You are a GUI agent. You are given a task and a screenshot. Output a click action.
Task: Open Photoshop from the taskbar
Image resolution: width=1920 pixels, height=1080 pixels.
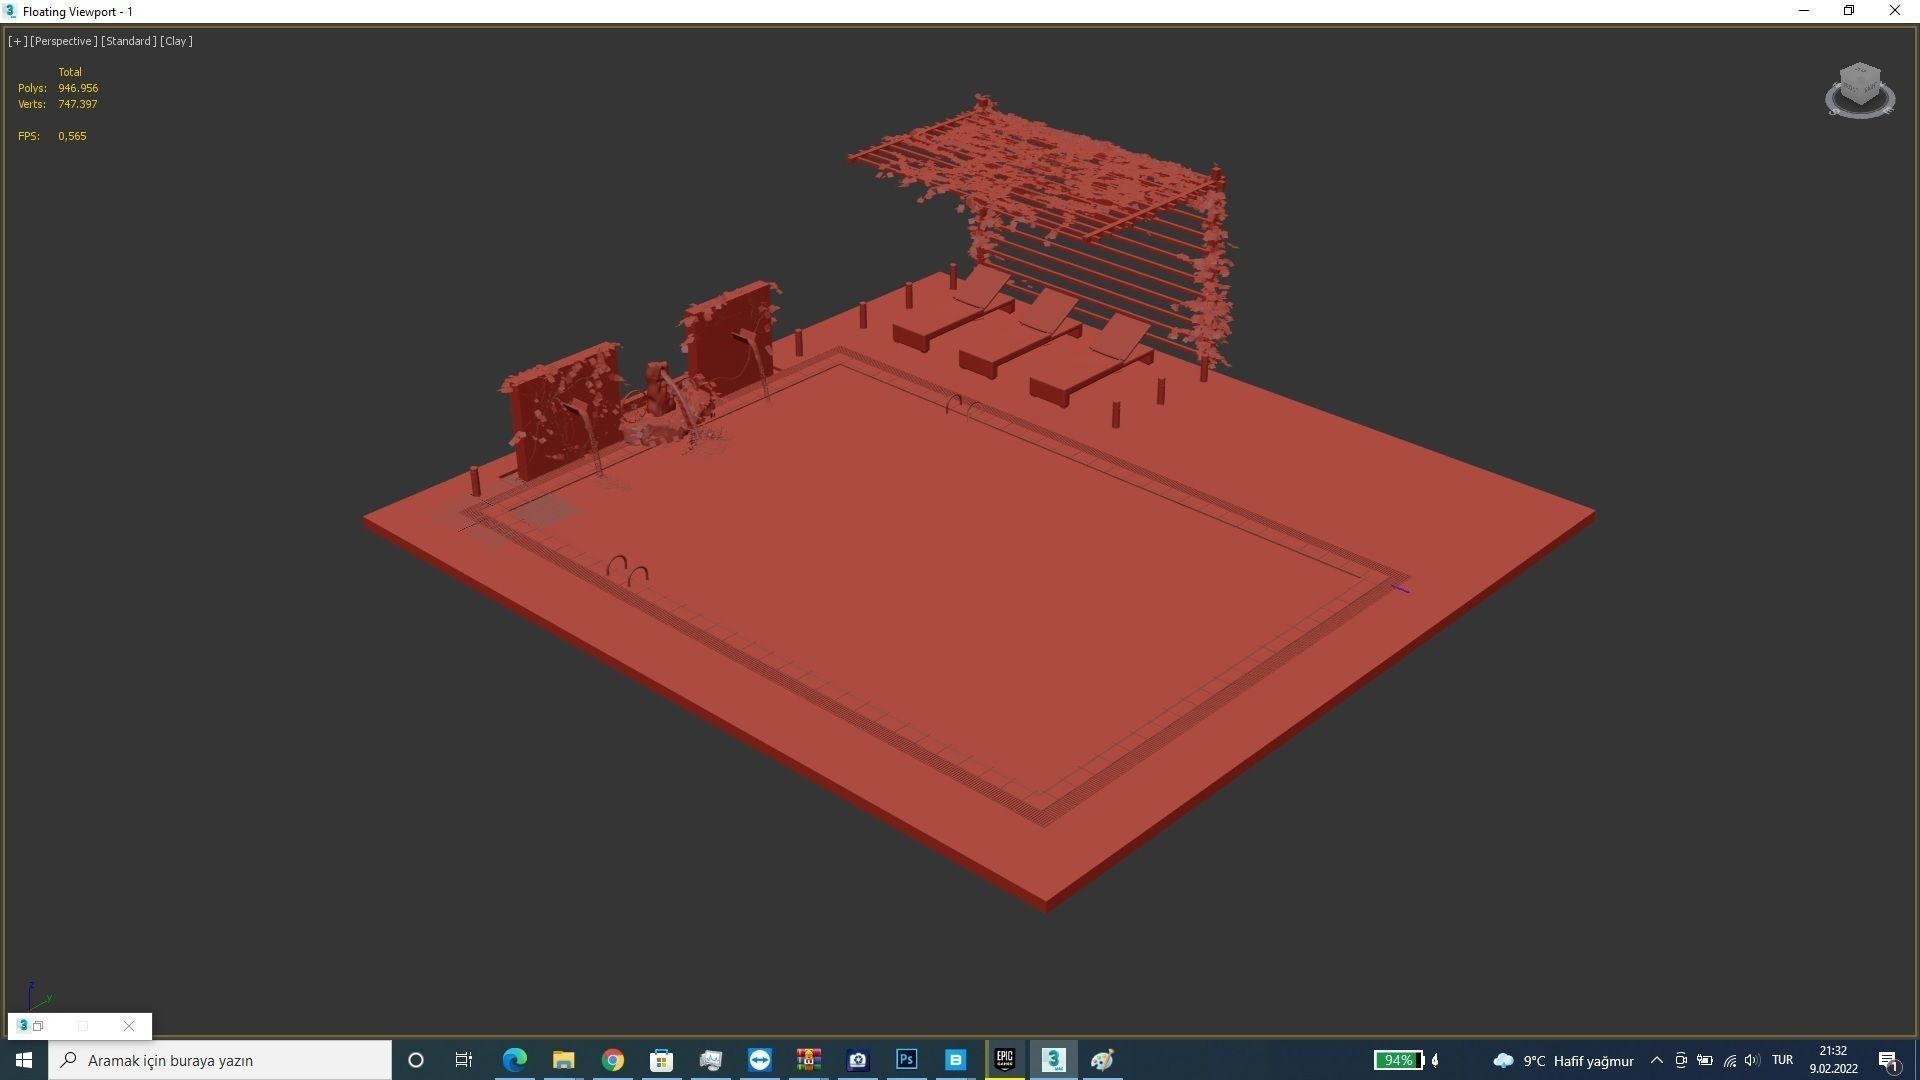point(907,1060)
